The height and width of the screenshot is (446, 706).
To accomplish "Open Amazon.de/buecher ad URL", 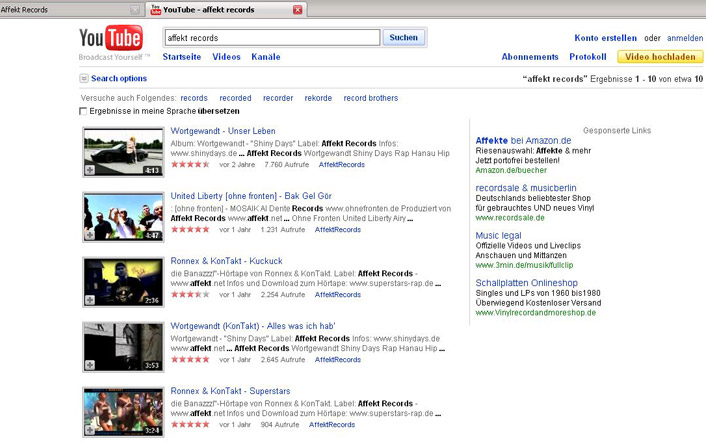I will (x=511, y=170).
